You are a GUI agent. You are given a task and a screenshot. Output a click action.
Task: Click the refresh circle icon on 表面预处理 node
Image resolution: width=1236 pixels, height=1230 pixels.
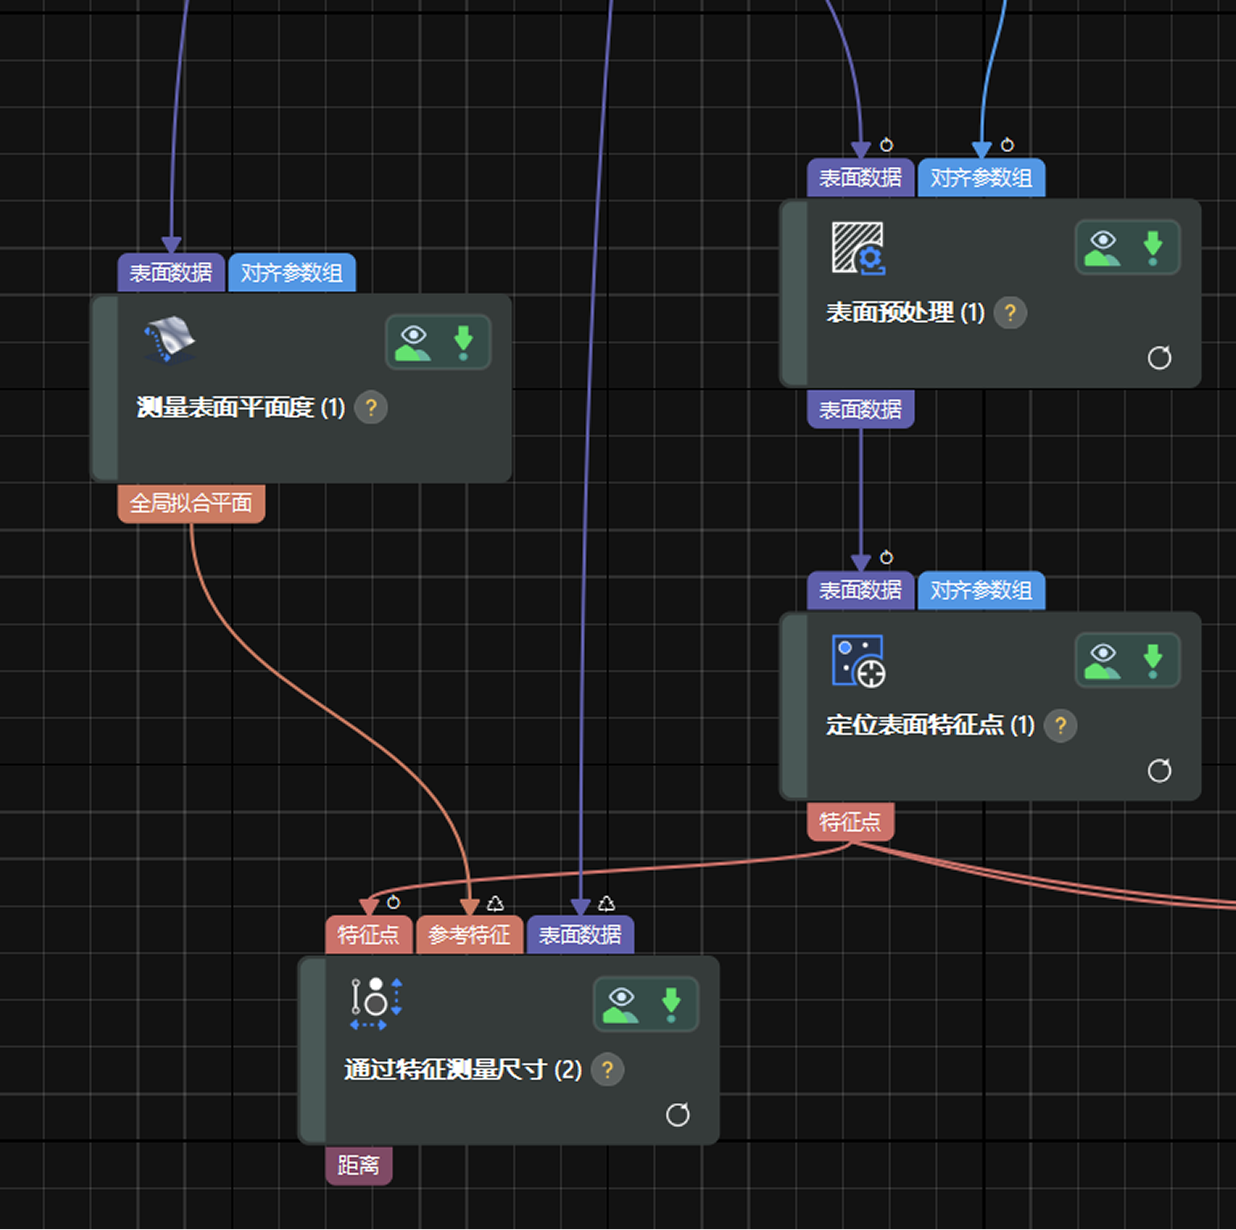click(x=1159, y=358)
